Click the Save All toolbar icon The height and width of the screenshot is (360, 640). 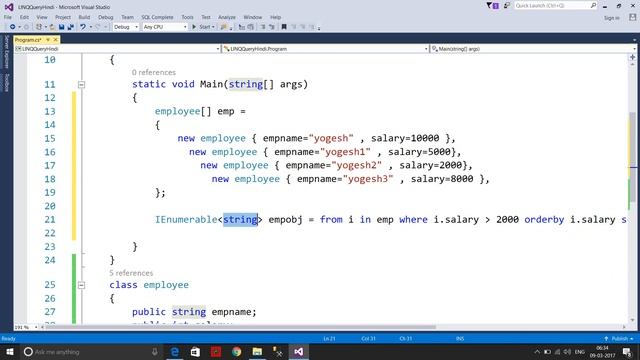point(71,27)
